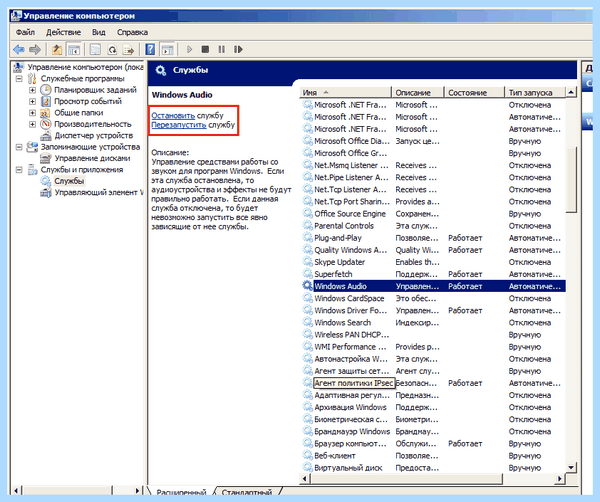The image size is (600, 502).
Task: Toggle the action pane toolbar icon
Action: (167, 49)
